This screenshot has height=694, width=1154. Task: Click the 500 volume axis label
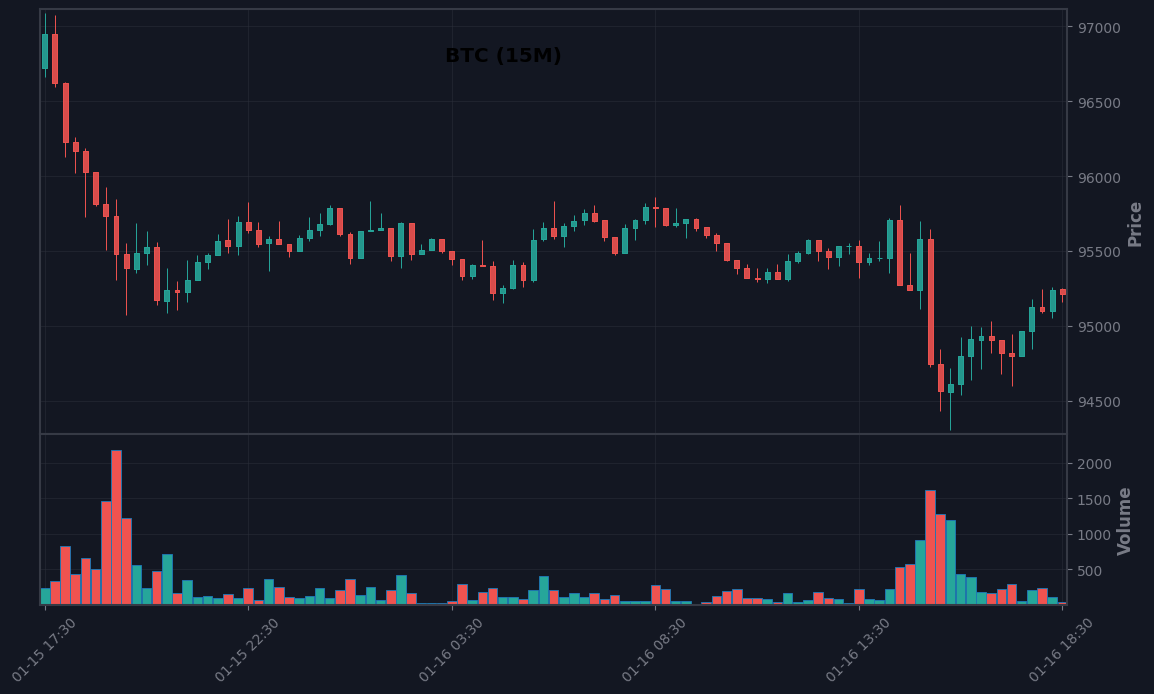tap(1090, 571)
